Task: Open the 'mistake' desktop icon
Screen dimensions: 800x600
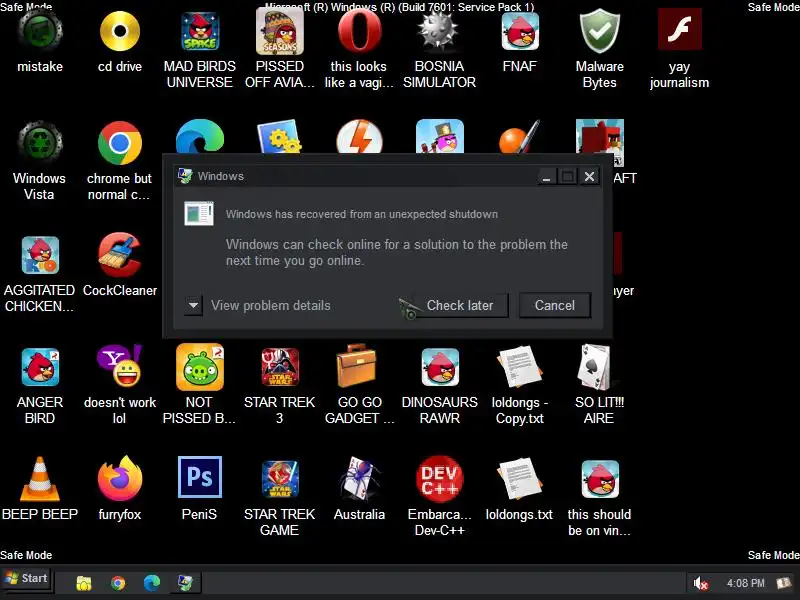Action: tap(40, 32)
